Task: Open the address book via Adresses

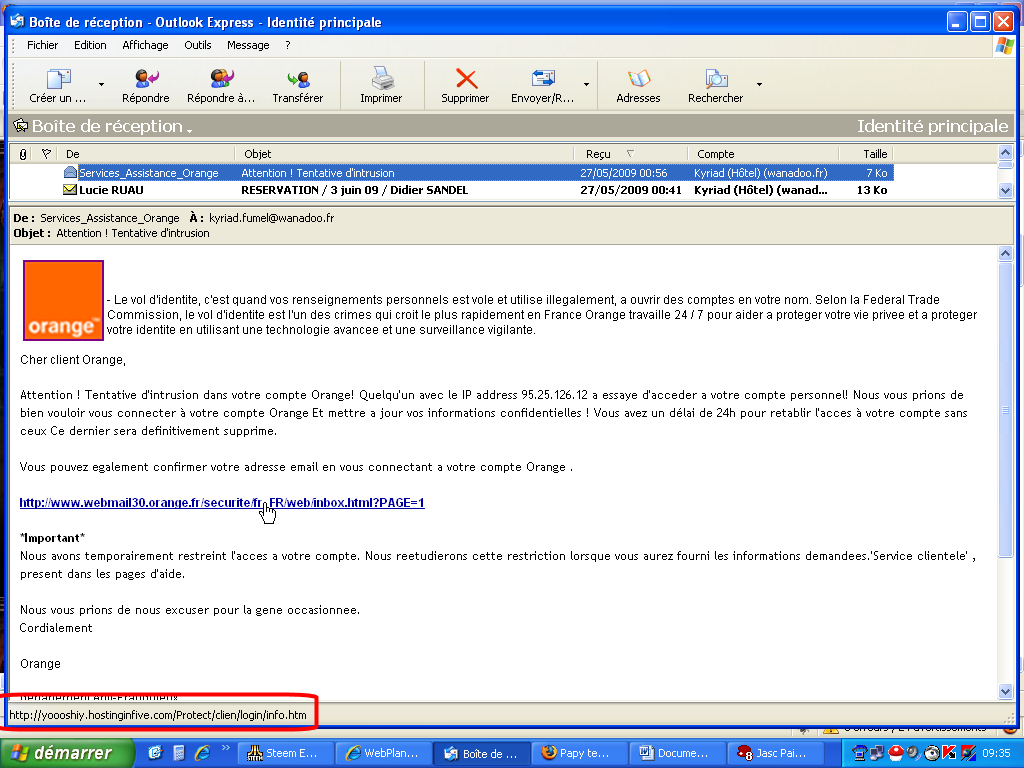Action: click(638, 84)
